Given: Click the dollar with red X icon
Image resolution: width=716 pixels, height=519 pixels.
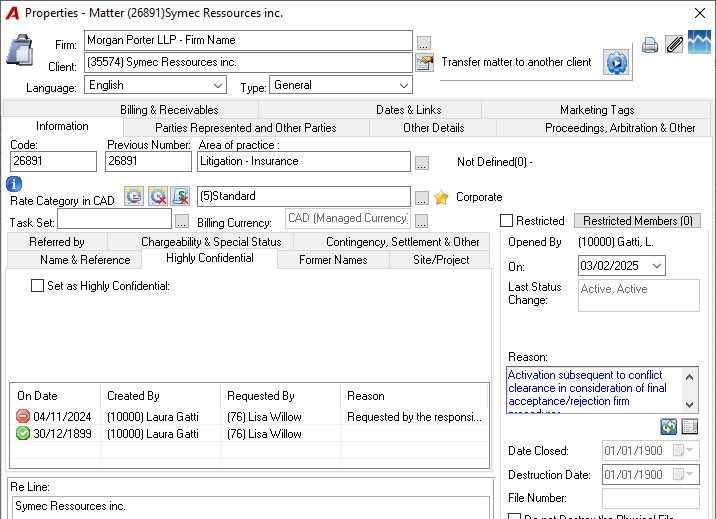Looking at the screenshot, I should [x=181, y=196].
